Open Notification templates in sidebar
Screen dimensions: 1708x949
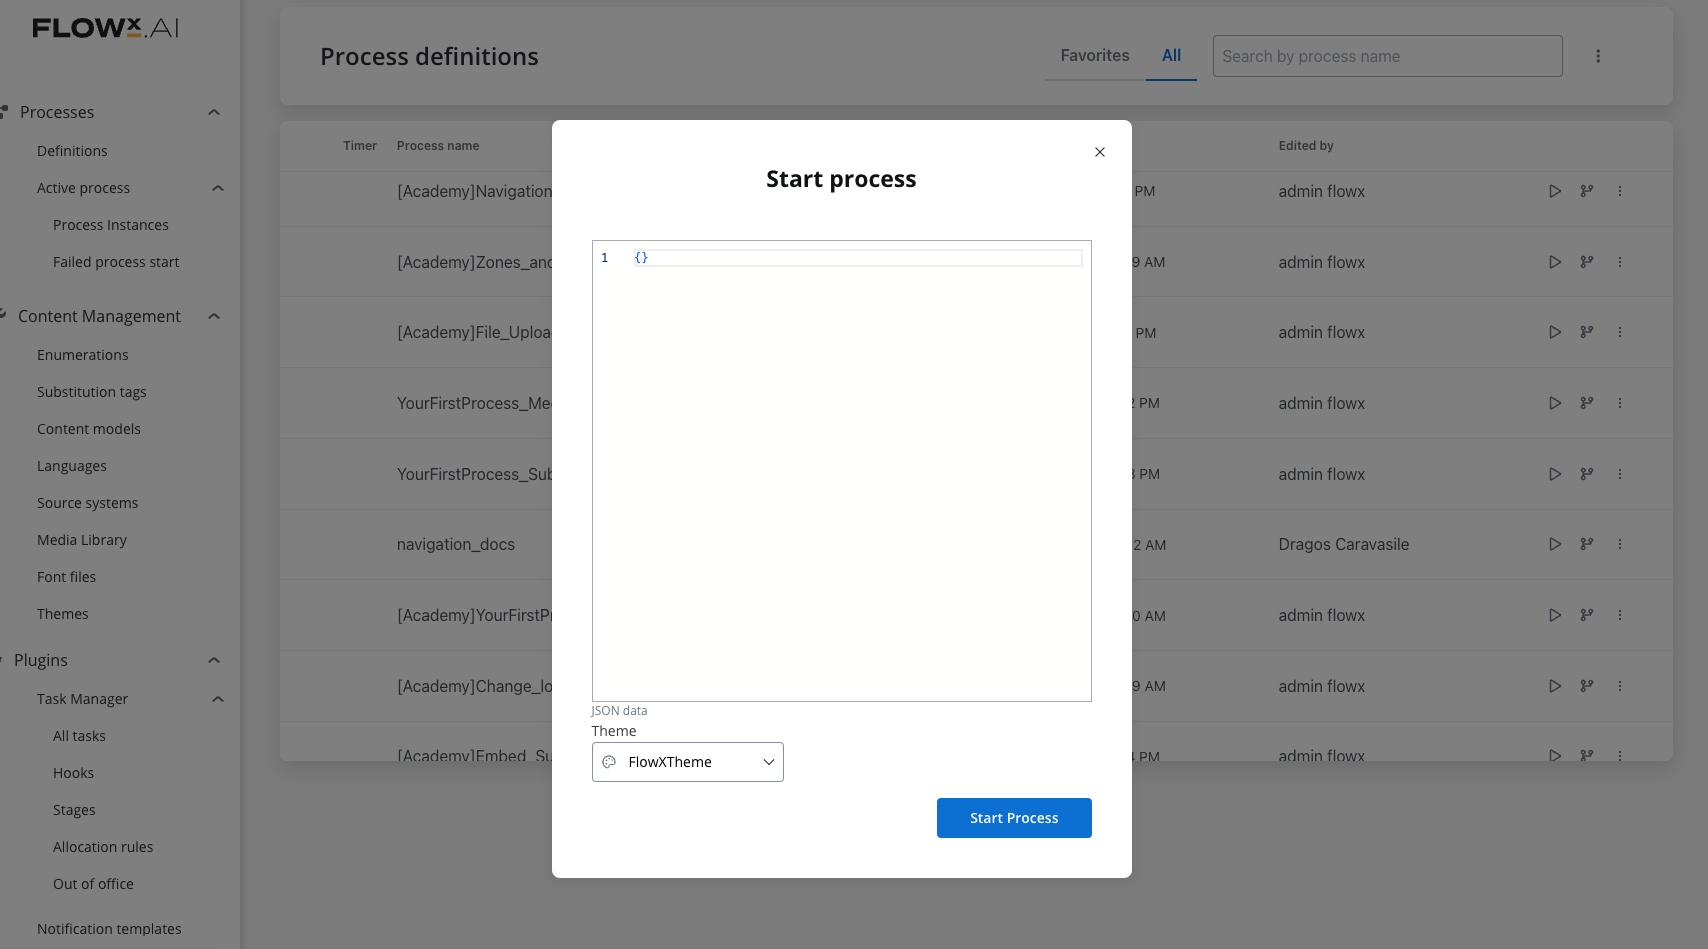(x=109, y=929)
